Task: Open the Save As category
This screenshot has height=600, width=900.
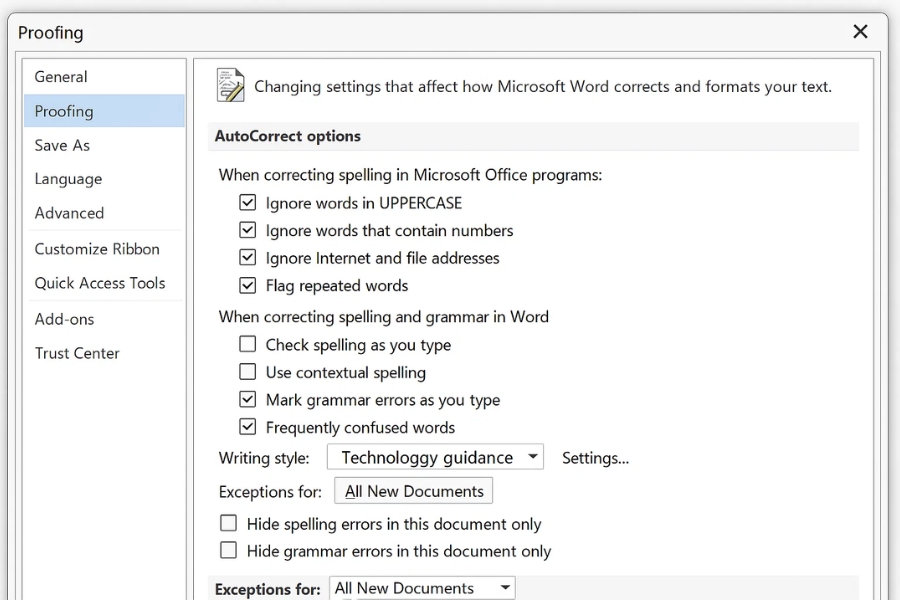Action: [62, 145]
